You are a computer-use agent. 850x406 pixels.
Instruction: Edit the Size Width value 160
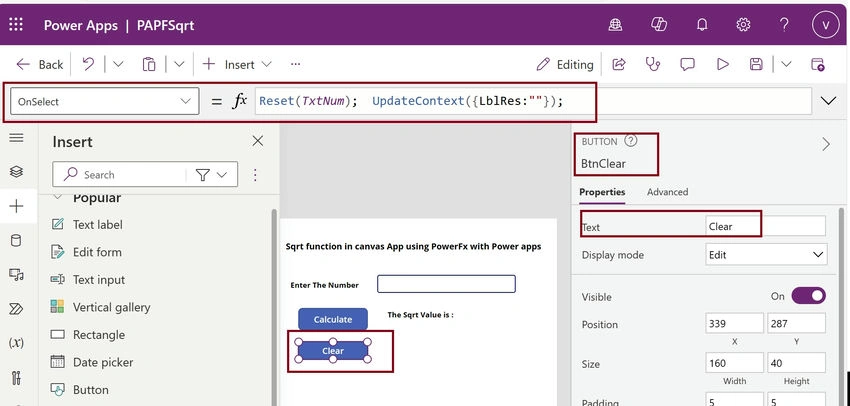click(x=735, y=363)
